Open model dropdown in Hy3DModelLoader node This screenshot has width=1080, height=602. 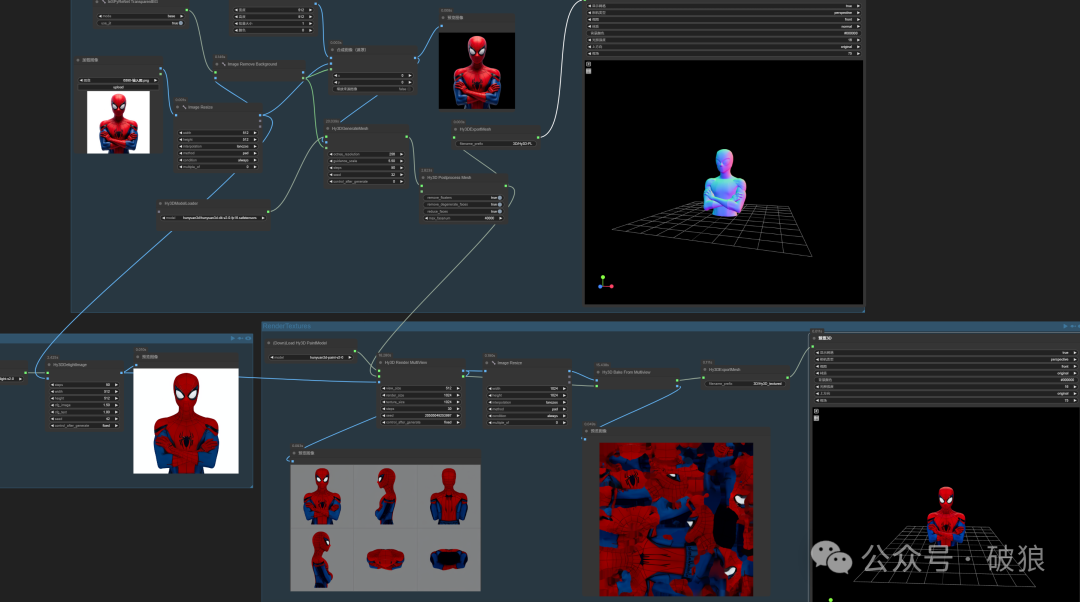click(x=214, y=218)
